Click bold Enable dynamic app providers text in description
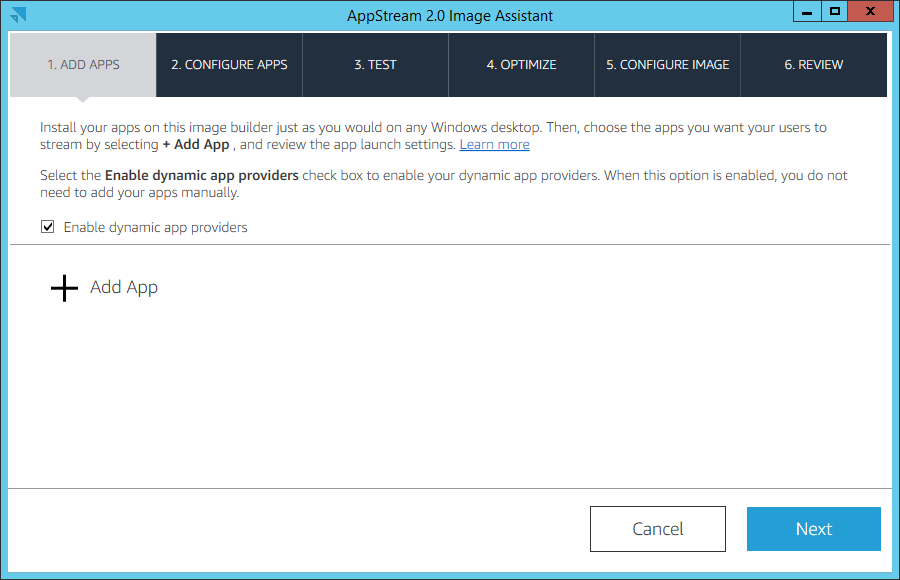The width and height of the screenshot is (900, 580). click(x=201, y=176)
